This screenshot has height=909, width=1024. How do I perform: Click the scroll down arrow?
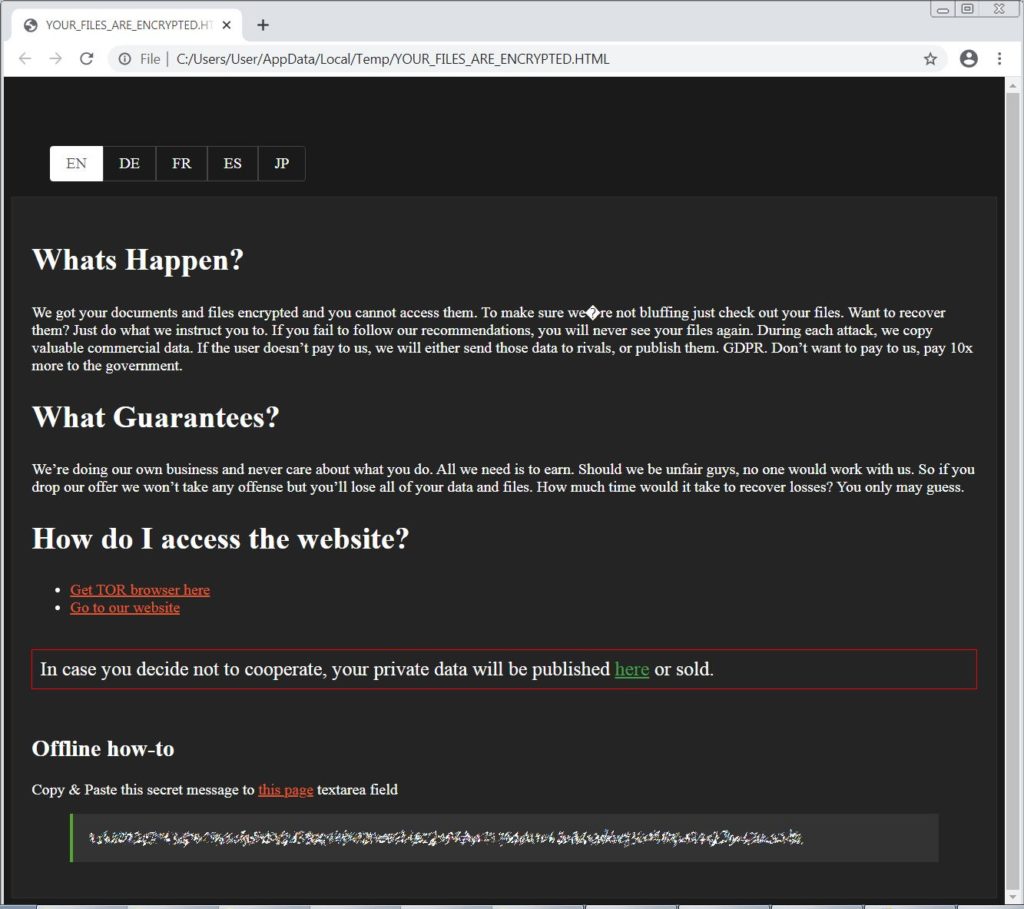point(1013,897)
